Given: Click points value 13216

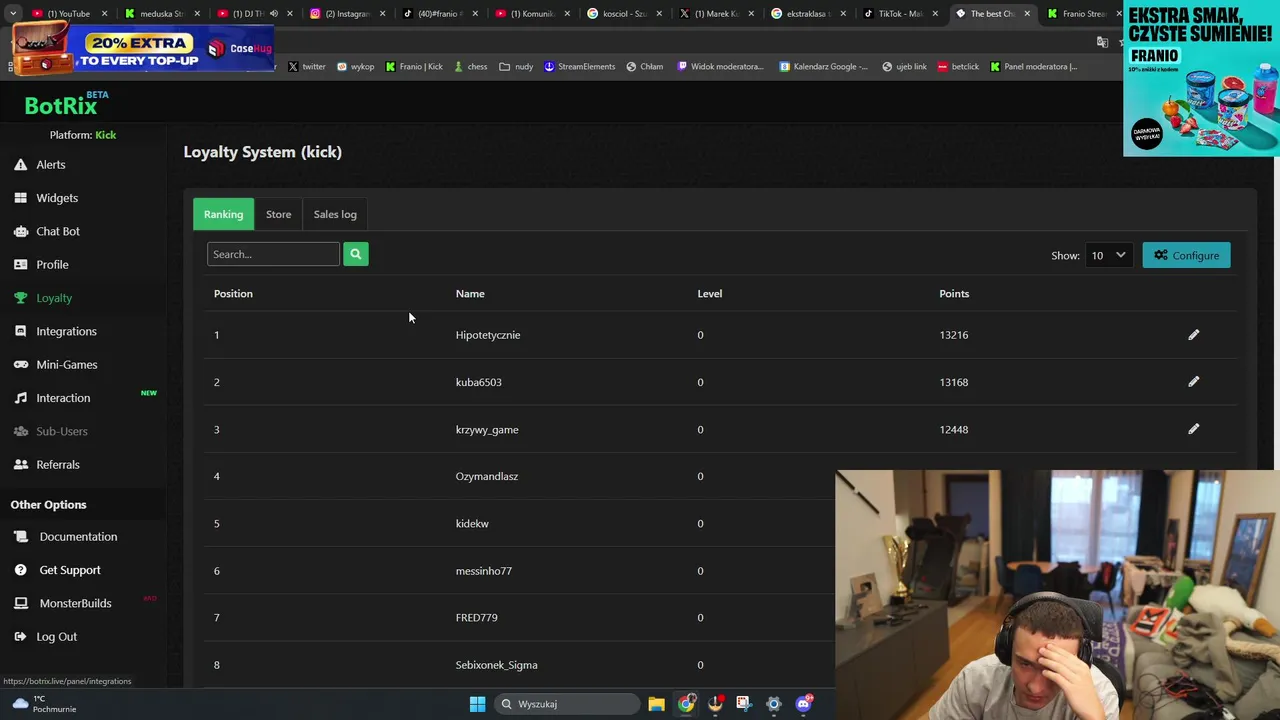Looking at the screenshot, I should pos(954,335).
